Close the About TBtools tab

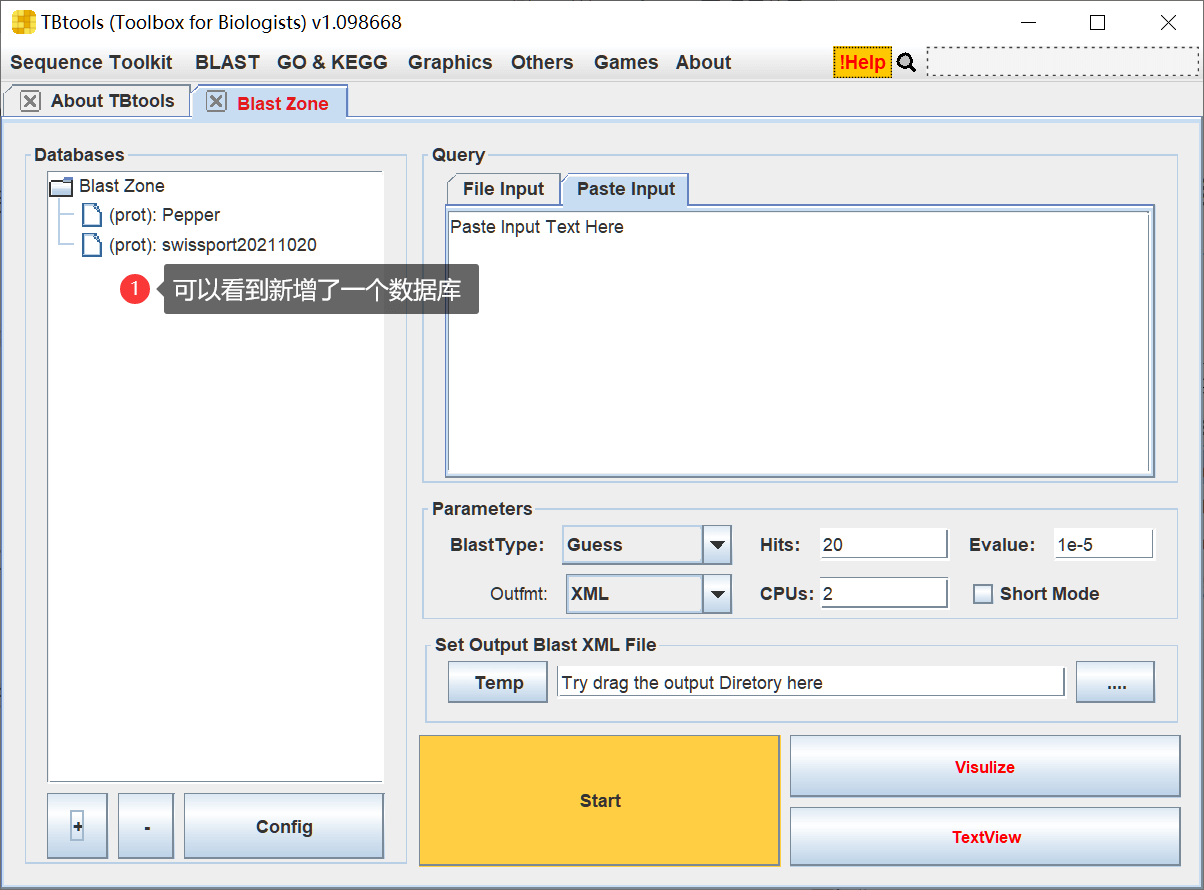click(x=30, y=101)
